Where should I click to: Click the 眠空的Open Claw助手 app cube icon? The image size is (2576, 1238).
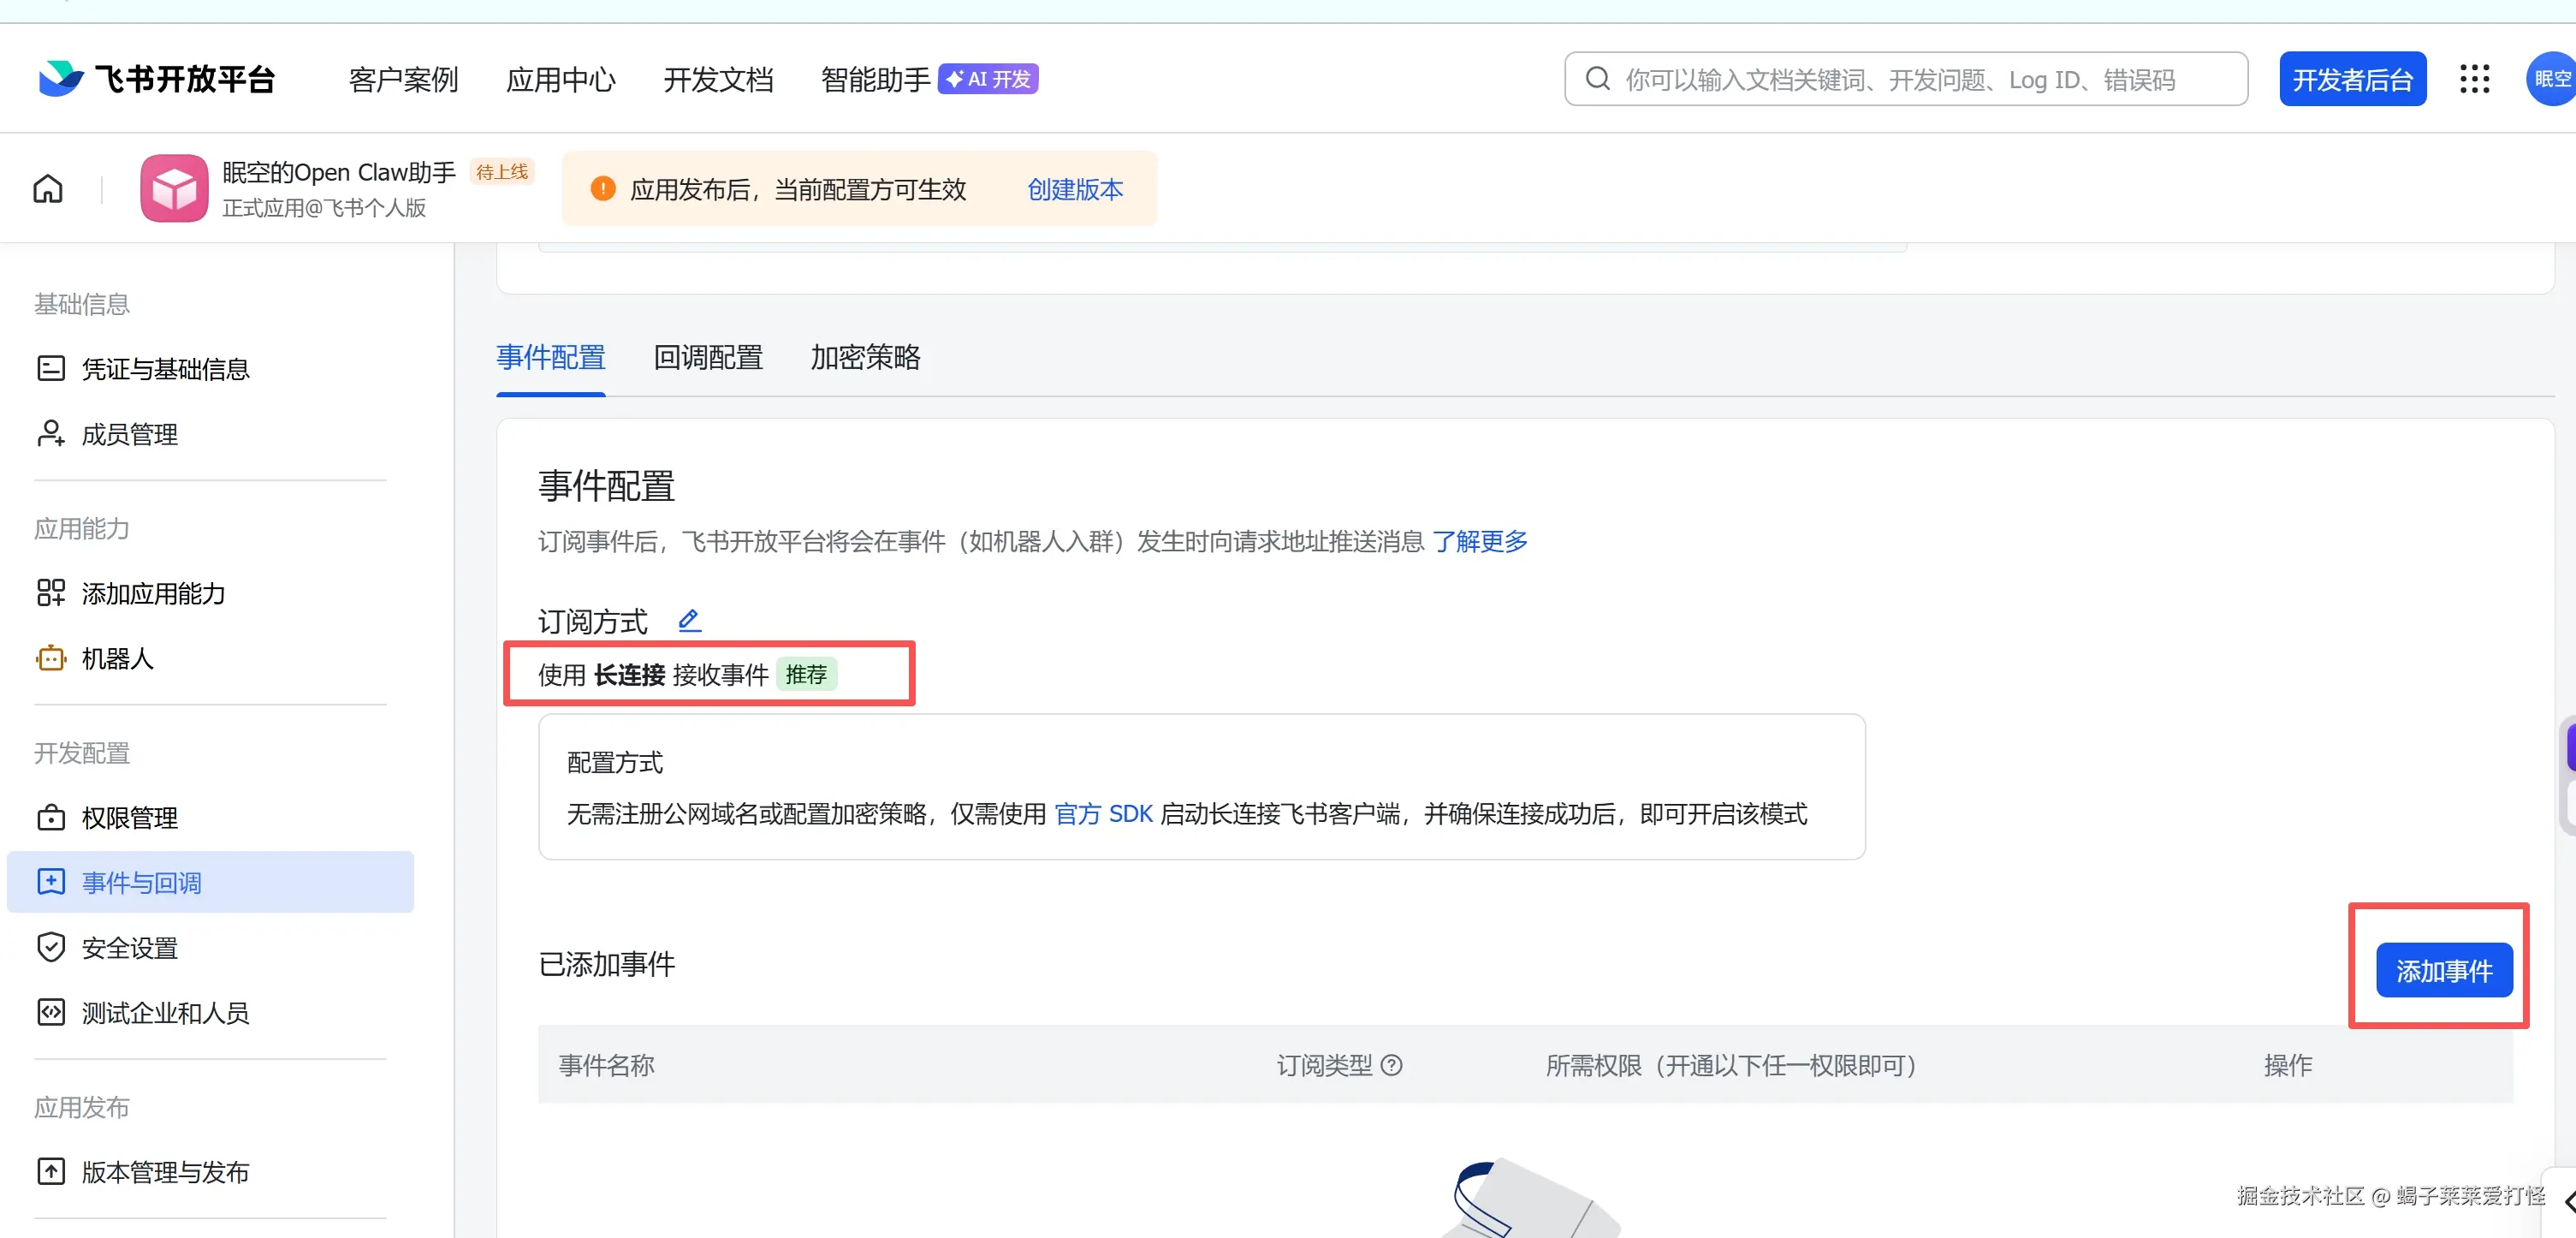174,188
